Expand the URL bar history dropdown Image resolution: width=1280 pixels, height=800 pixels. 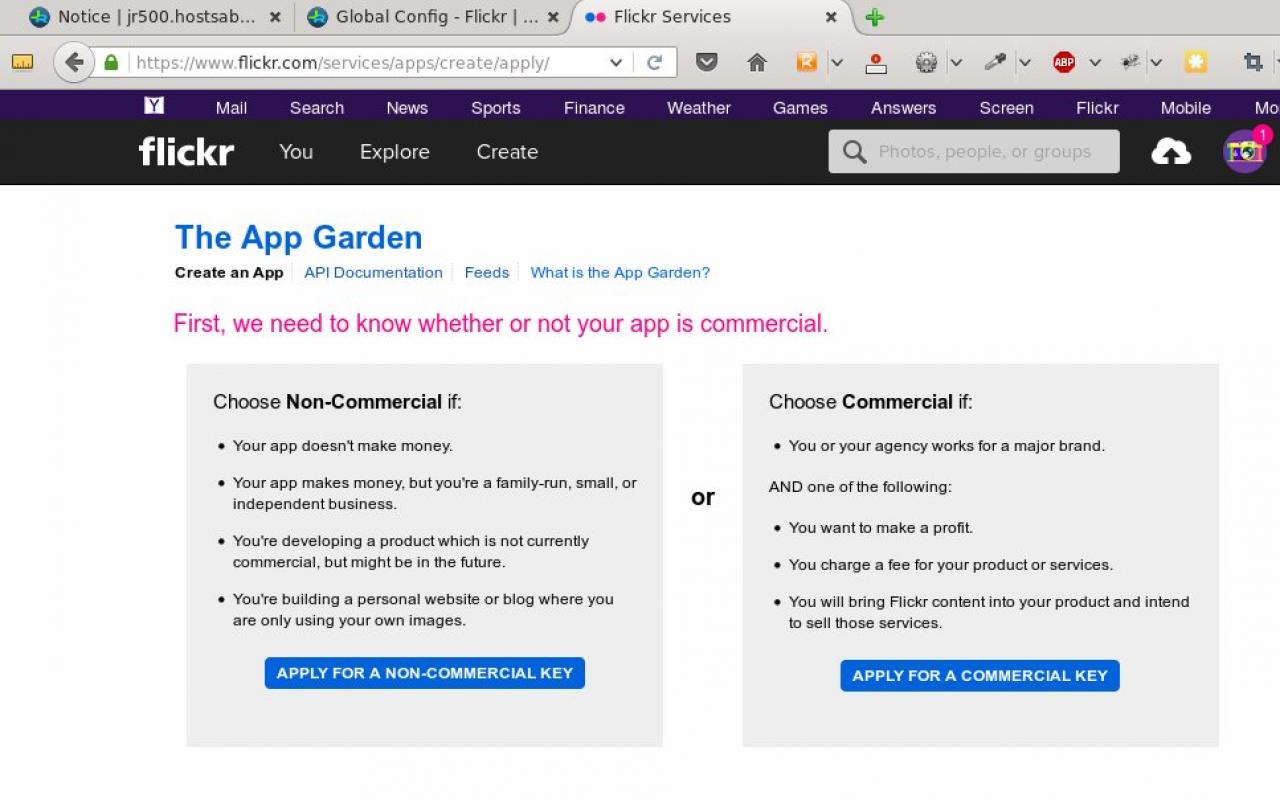coord(616,62)
